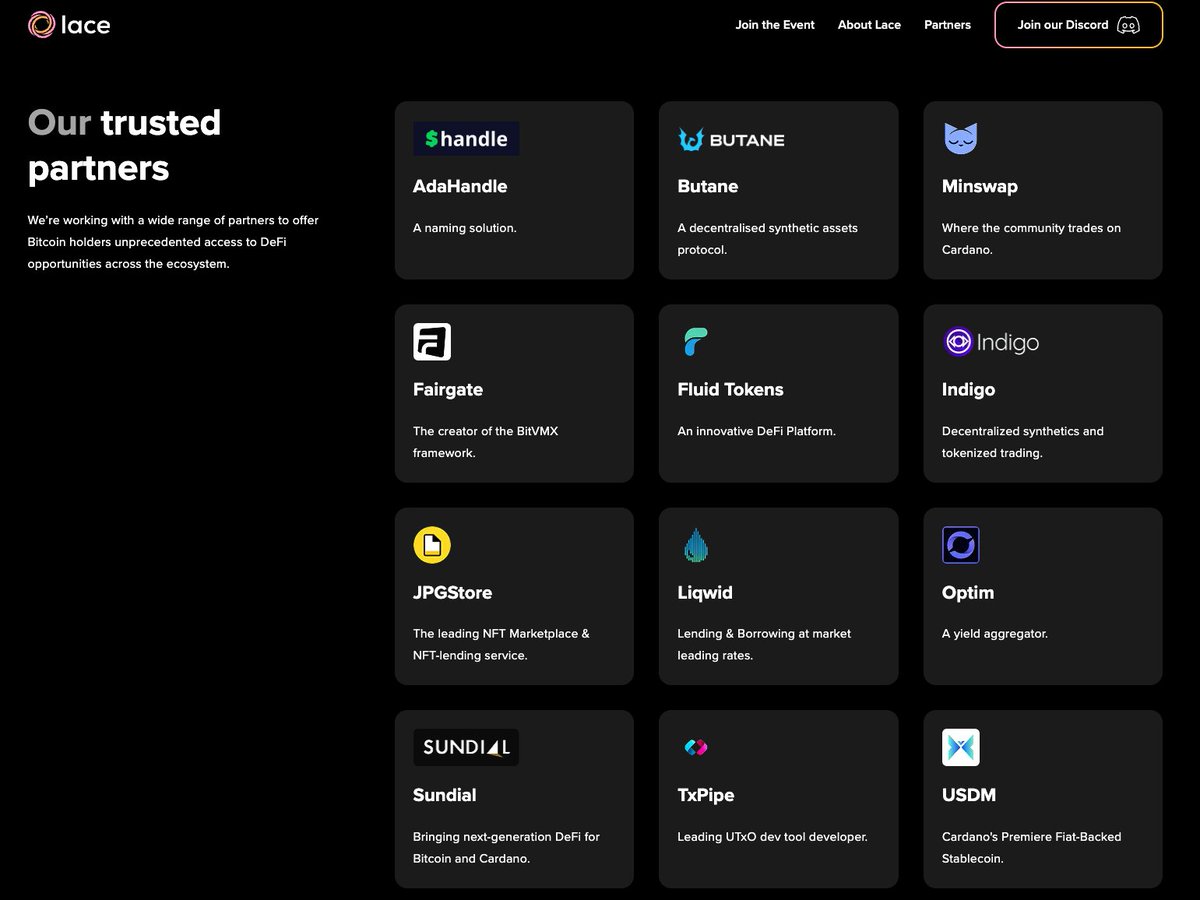Open the About Lace link
This screenshot has width=1200, height=900.
click(869, 25)
